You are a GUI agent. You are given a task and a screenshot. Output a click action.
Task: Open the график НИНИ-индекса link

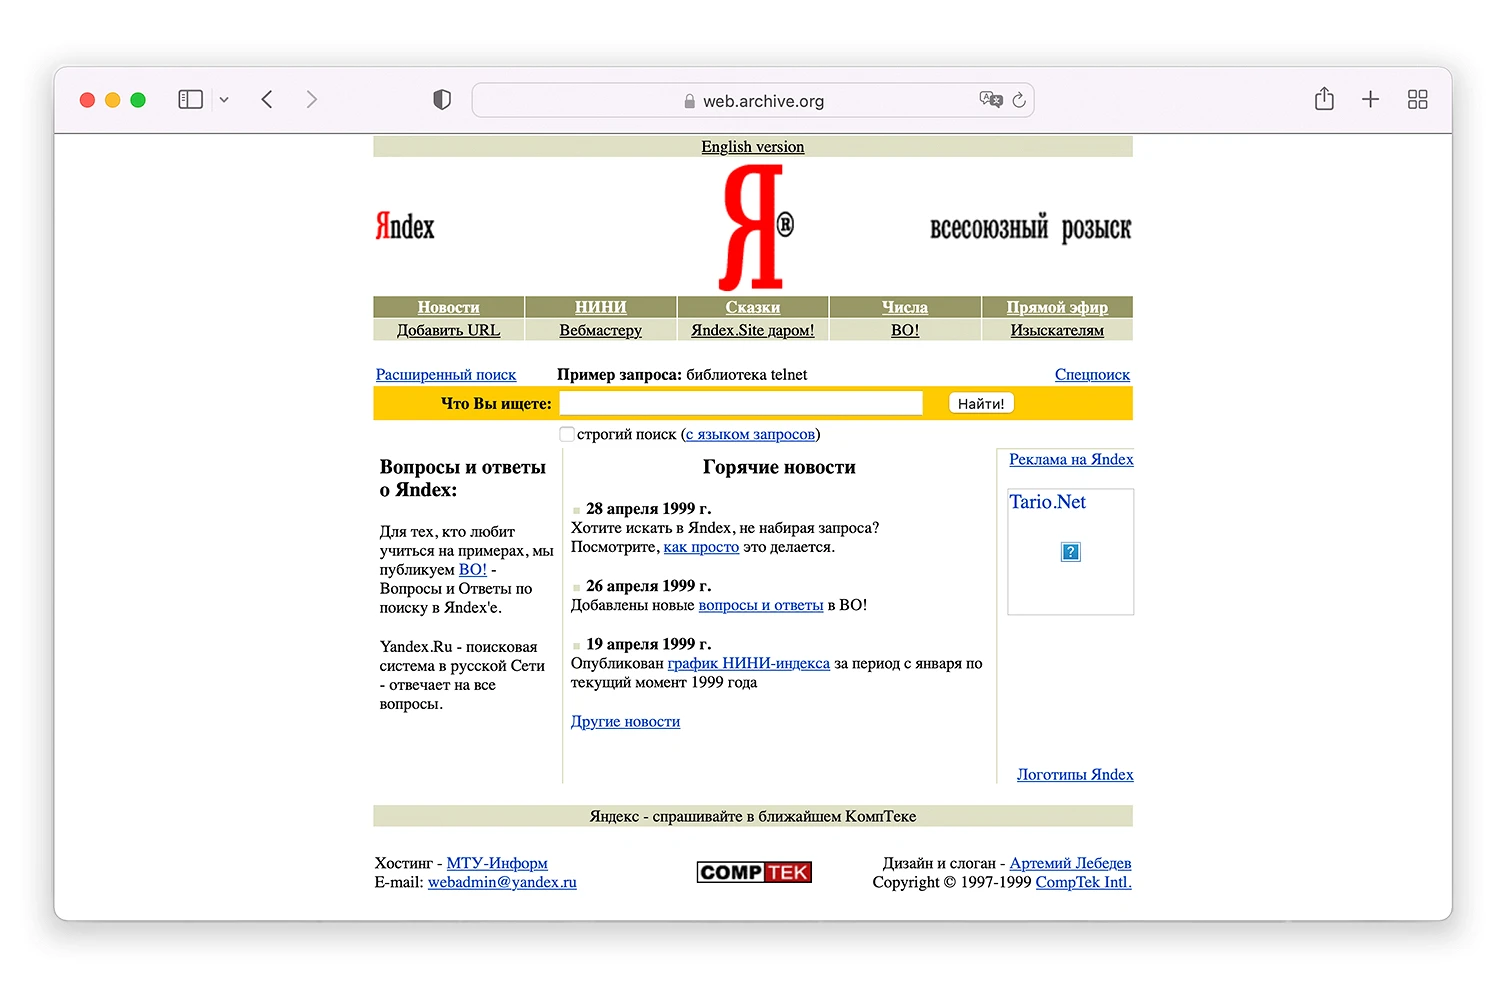(x=749, y=663)
